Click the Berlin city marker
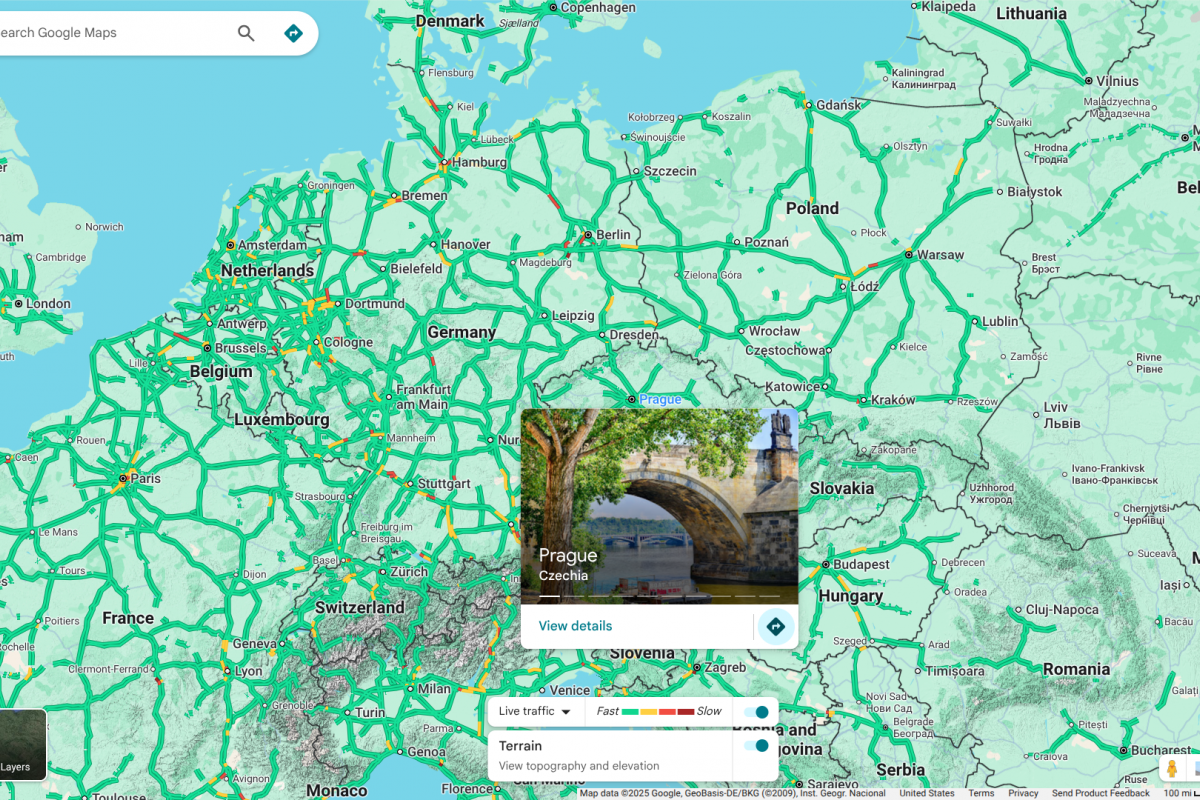Image resolution: width=1200 pixels, height=800 pixels. (587, 235)
